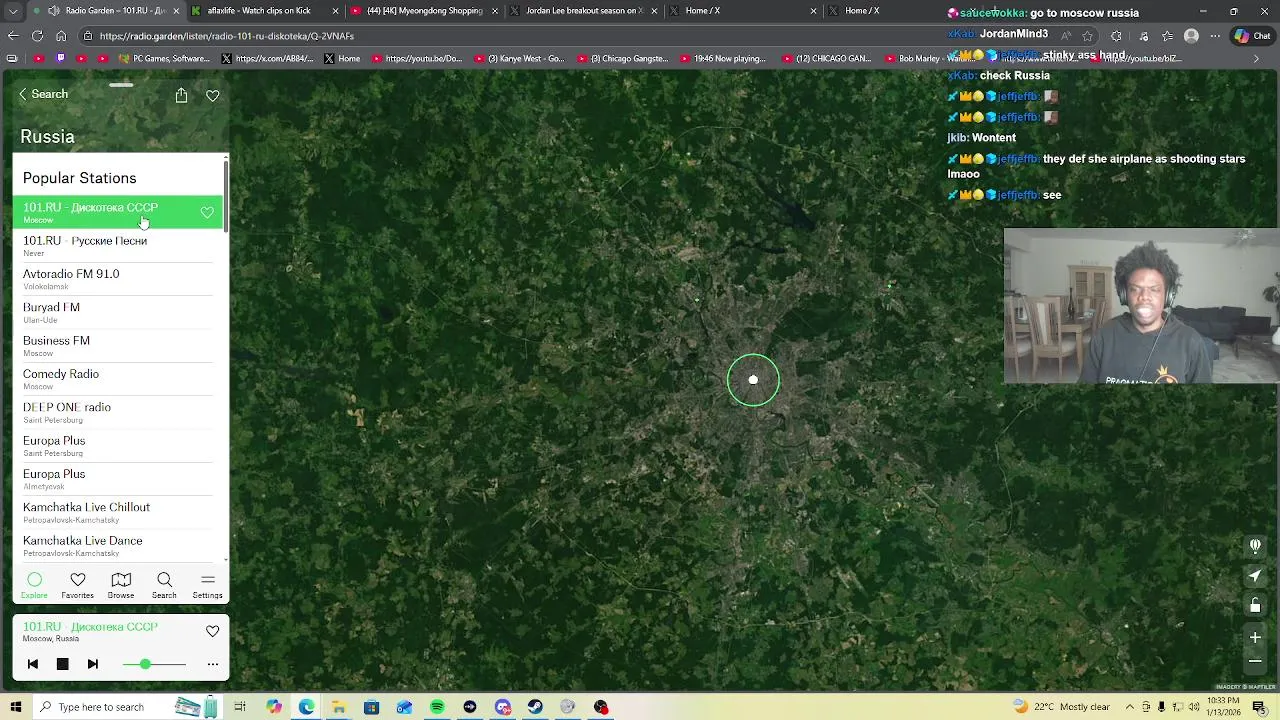Open Copilot Chat in the browser
Image resolution: width=1280 pixels, height=720 pixels.
[1253, 36]
